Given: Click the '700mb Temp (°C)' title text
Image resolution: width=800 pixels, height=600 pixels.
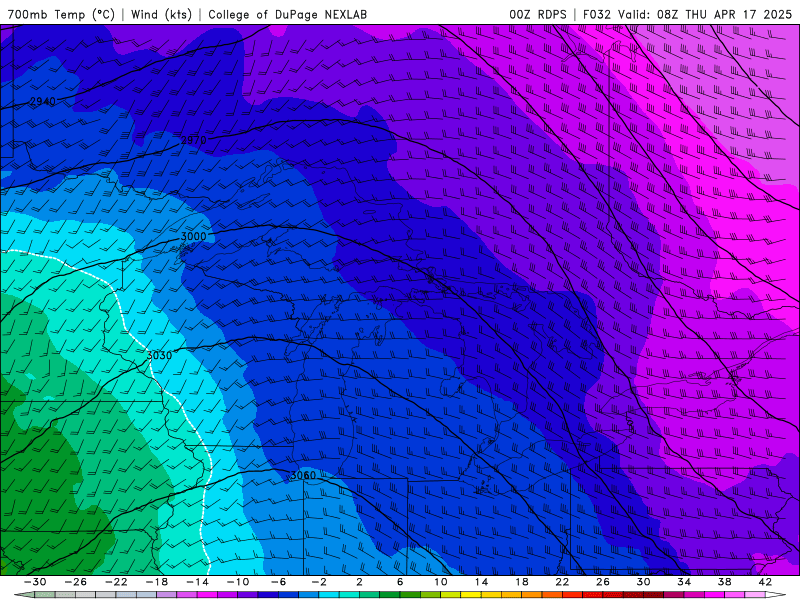Looking at the screenshot, I should coord(61,14).
